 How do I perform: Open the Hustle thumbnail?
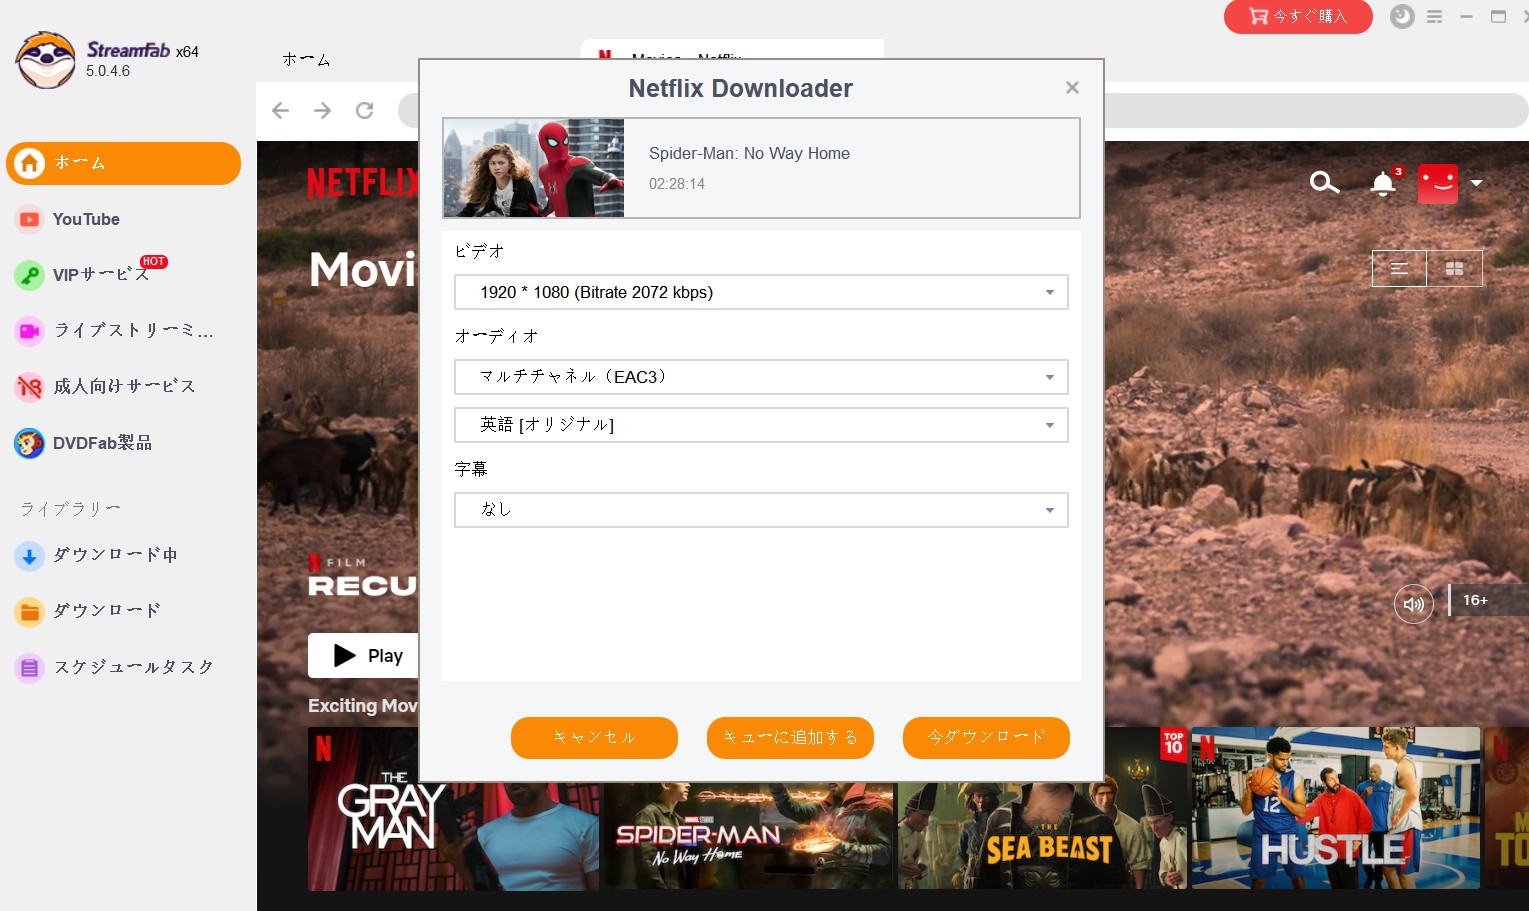(1335, 809)
